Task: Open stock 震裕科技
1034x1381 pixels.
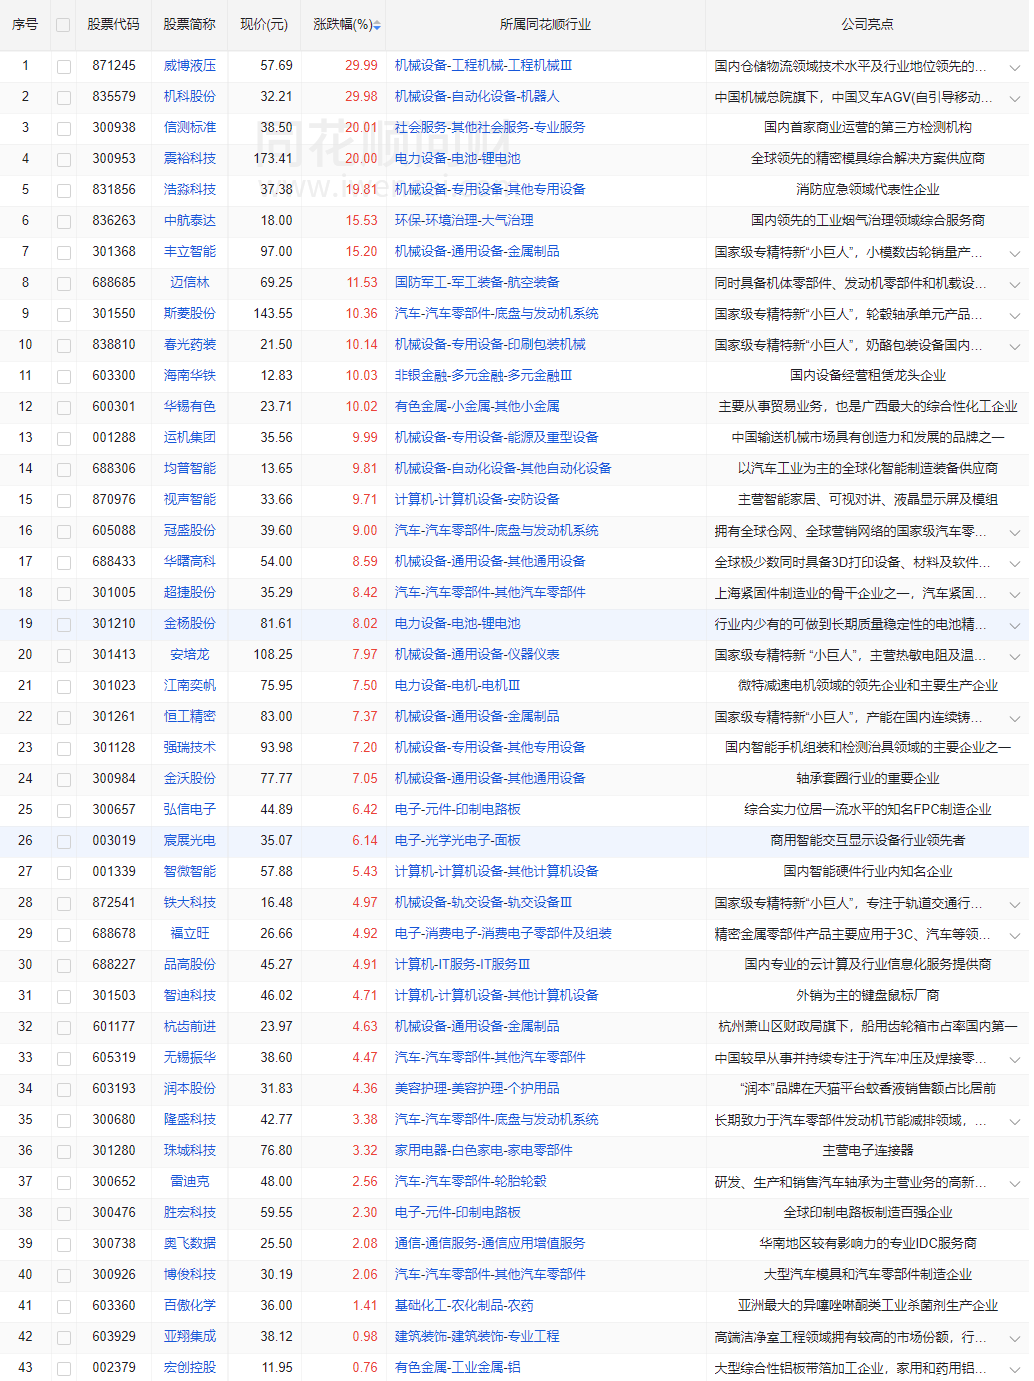Action: pyautogui.click(x=190, y=158)
